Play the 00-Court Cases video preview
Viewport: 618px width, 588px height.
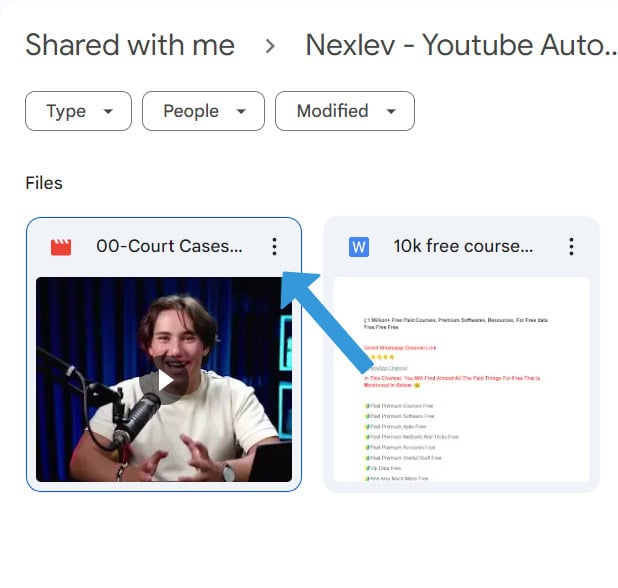[164, 381]
